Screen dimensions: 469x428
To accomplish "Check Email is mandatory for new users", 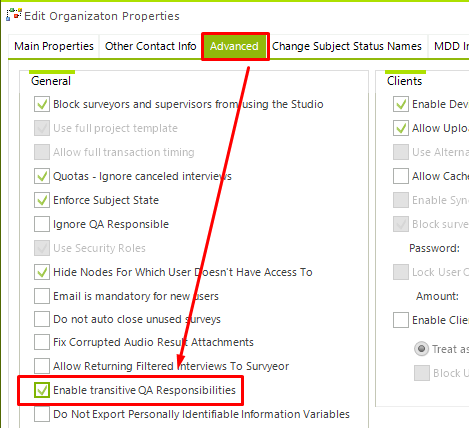I will [42, 296].
